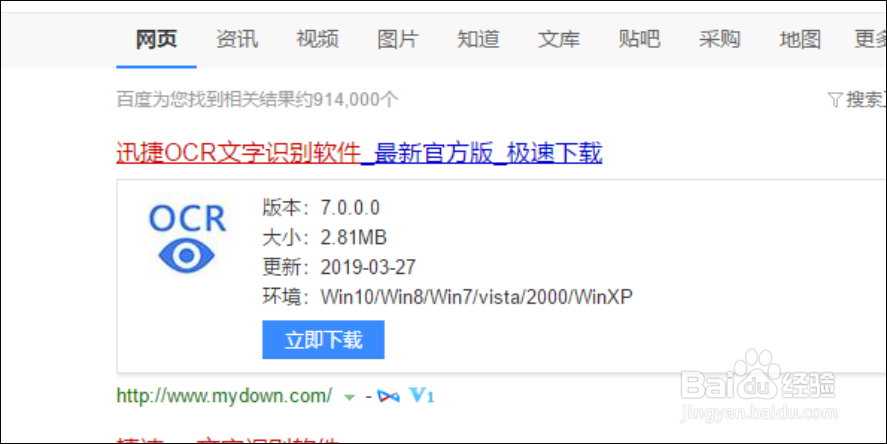Open the 知道 tab
The height and width of the screenshot is (444, 887).
(x=478, y=39)
